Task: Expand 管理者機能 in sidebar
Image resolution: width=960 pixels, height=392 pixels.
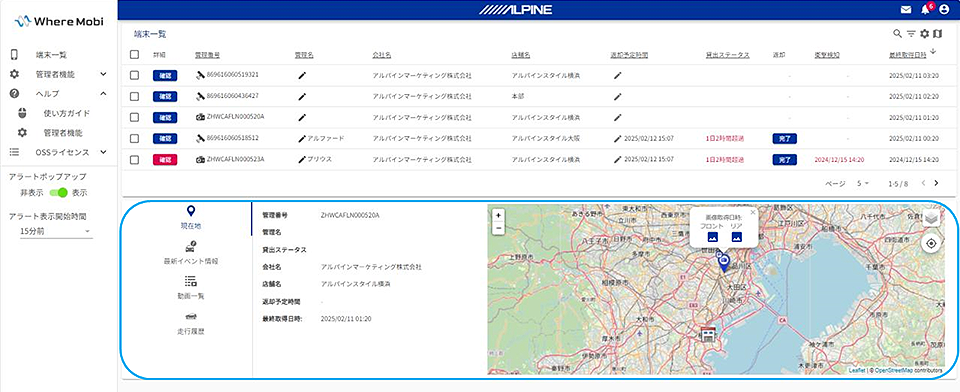Action: (58, 74)
